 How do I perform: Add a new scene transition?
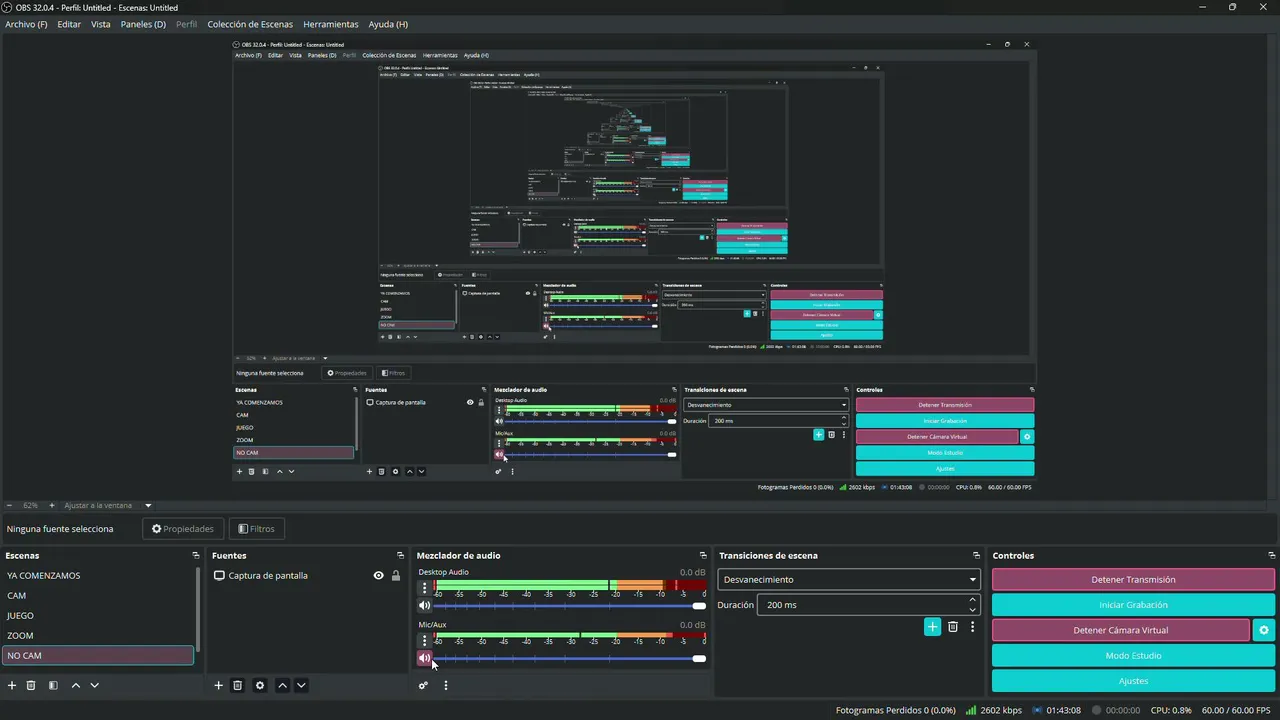(932, 627)
